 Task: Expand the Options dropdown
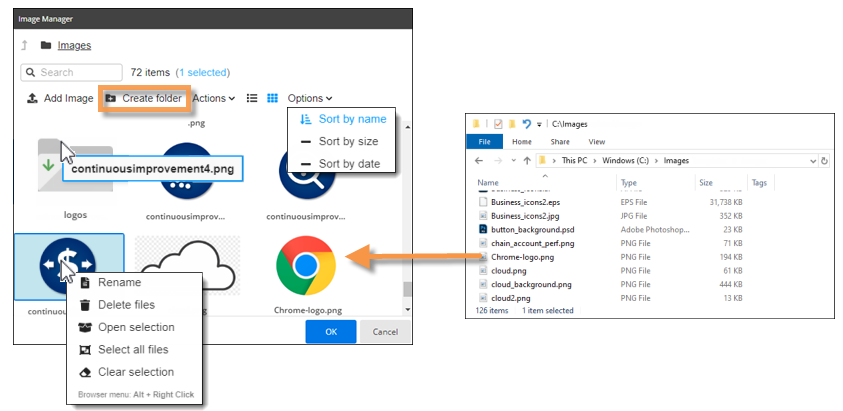pos(310,98)
